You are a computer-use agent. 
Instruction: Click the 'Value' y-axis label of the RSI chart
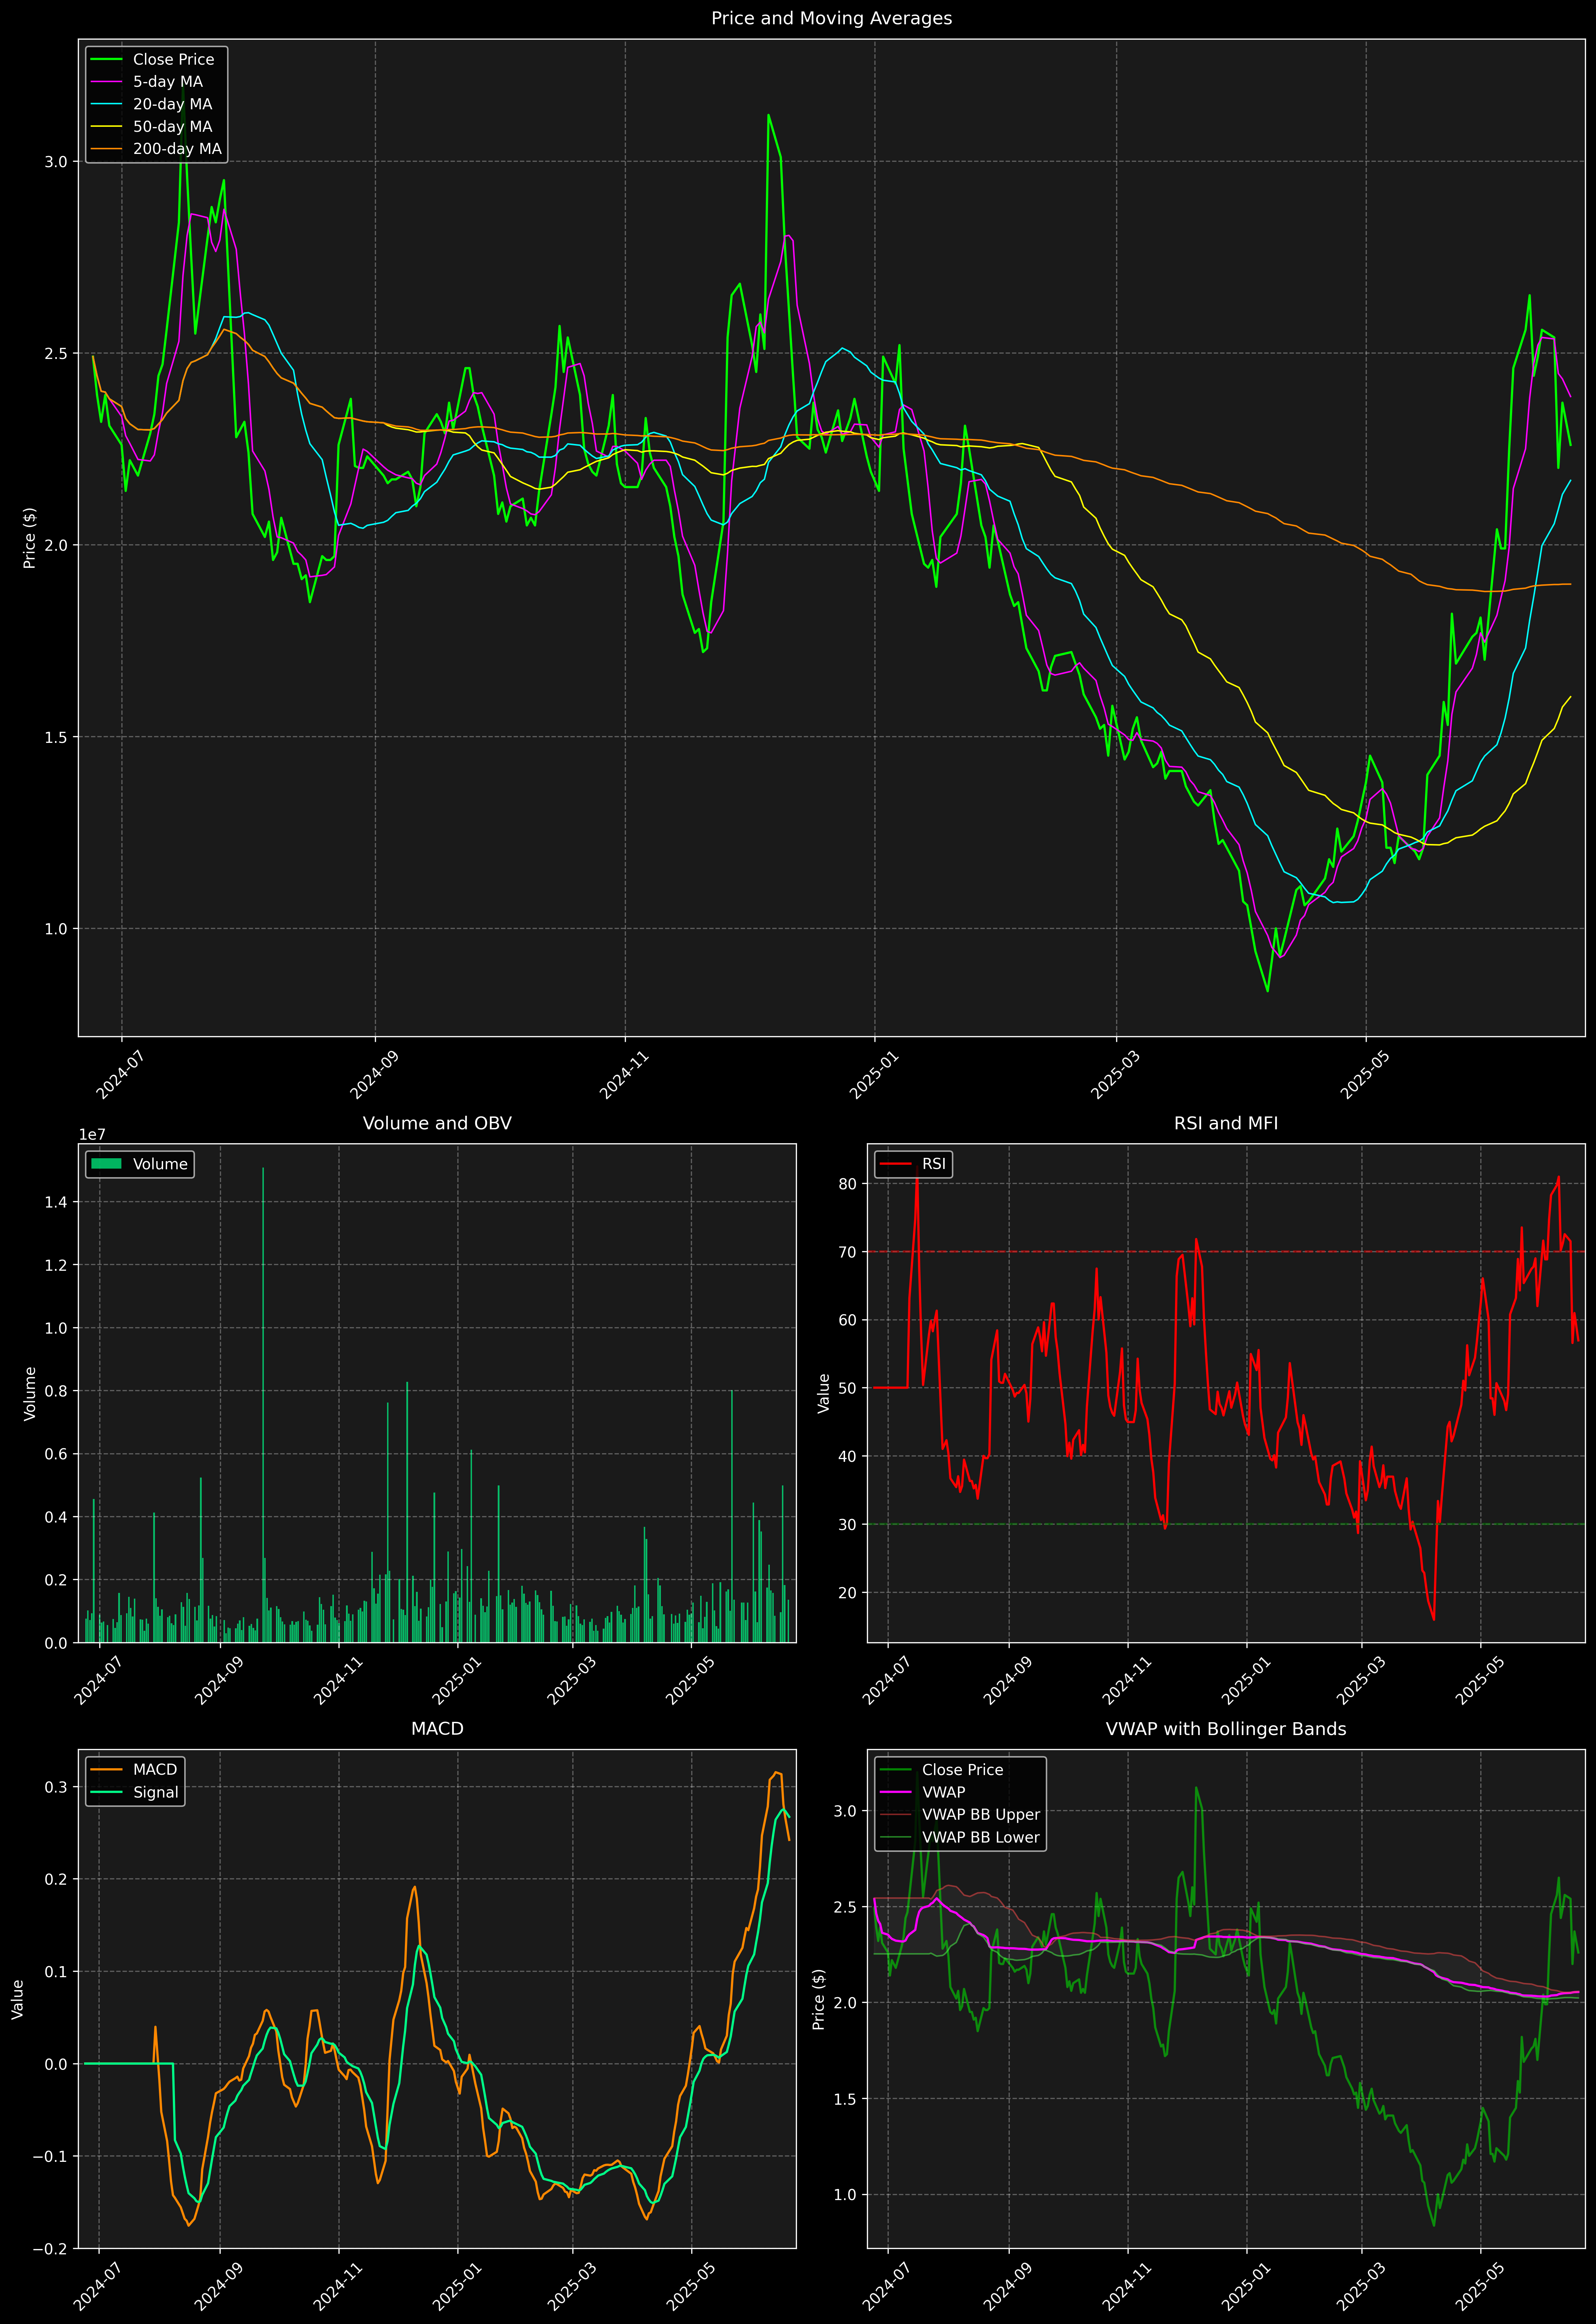(x=824, y=1393)
